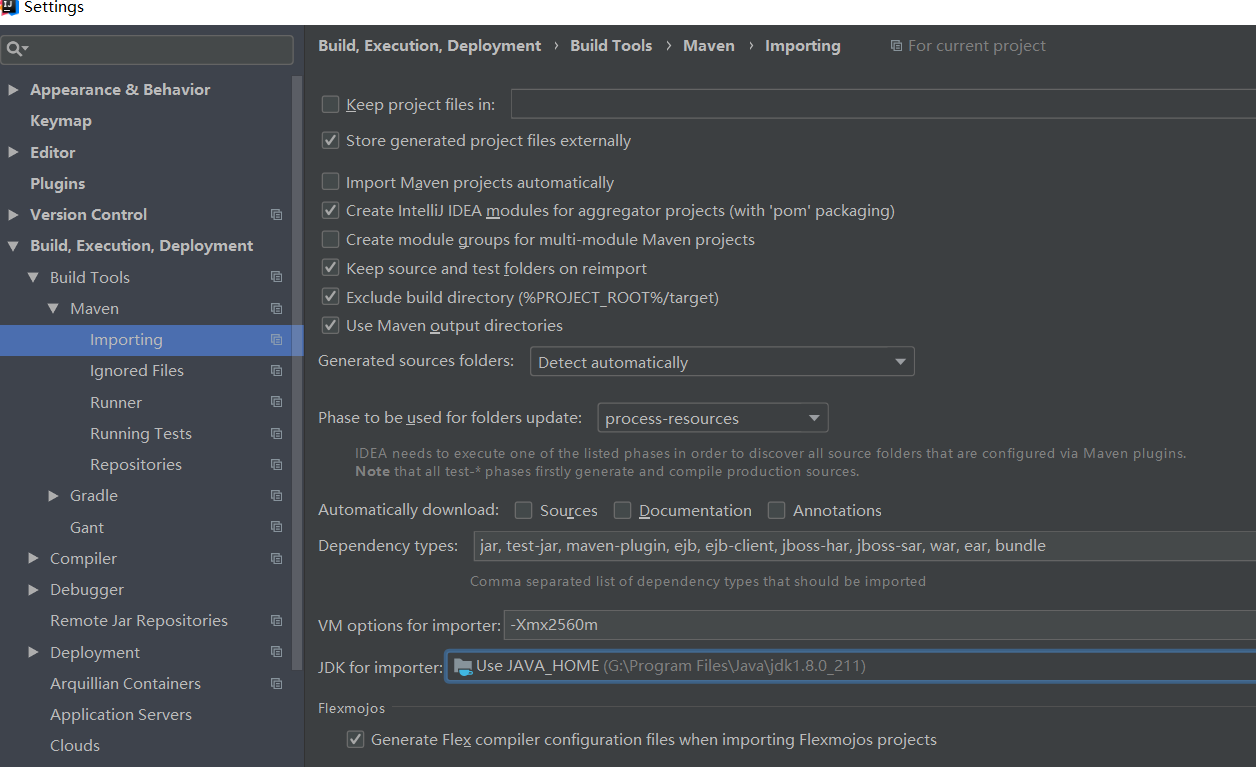Click 'Maven' breadcrumb in header
Image resolution: width=1256 pixels, height=767 pixels.
pyautogui.click(x=709, y=46)
